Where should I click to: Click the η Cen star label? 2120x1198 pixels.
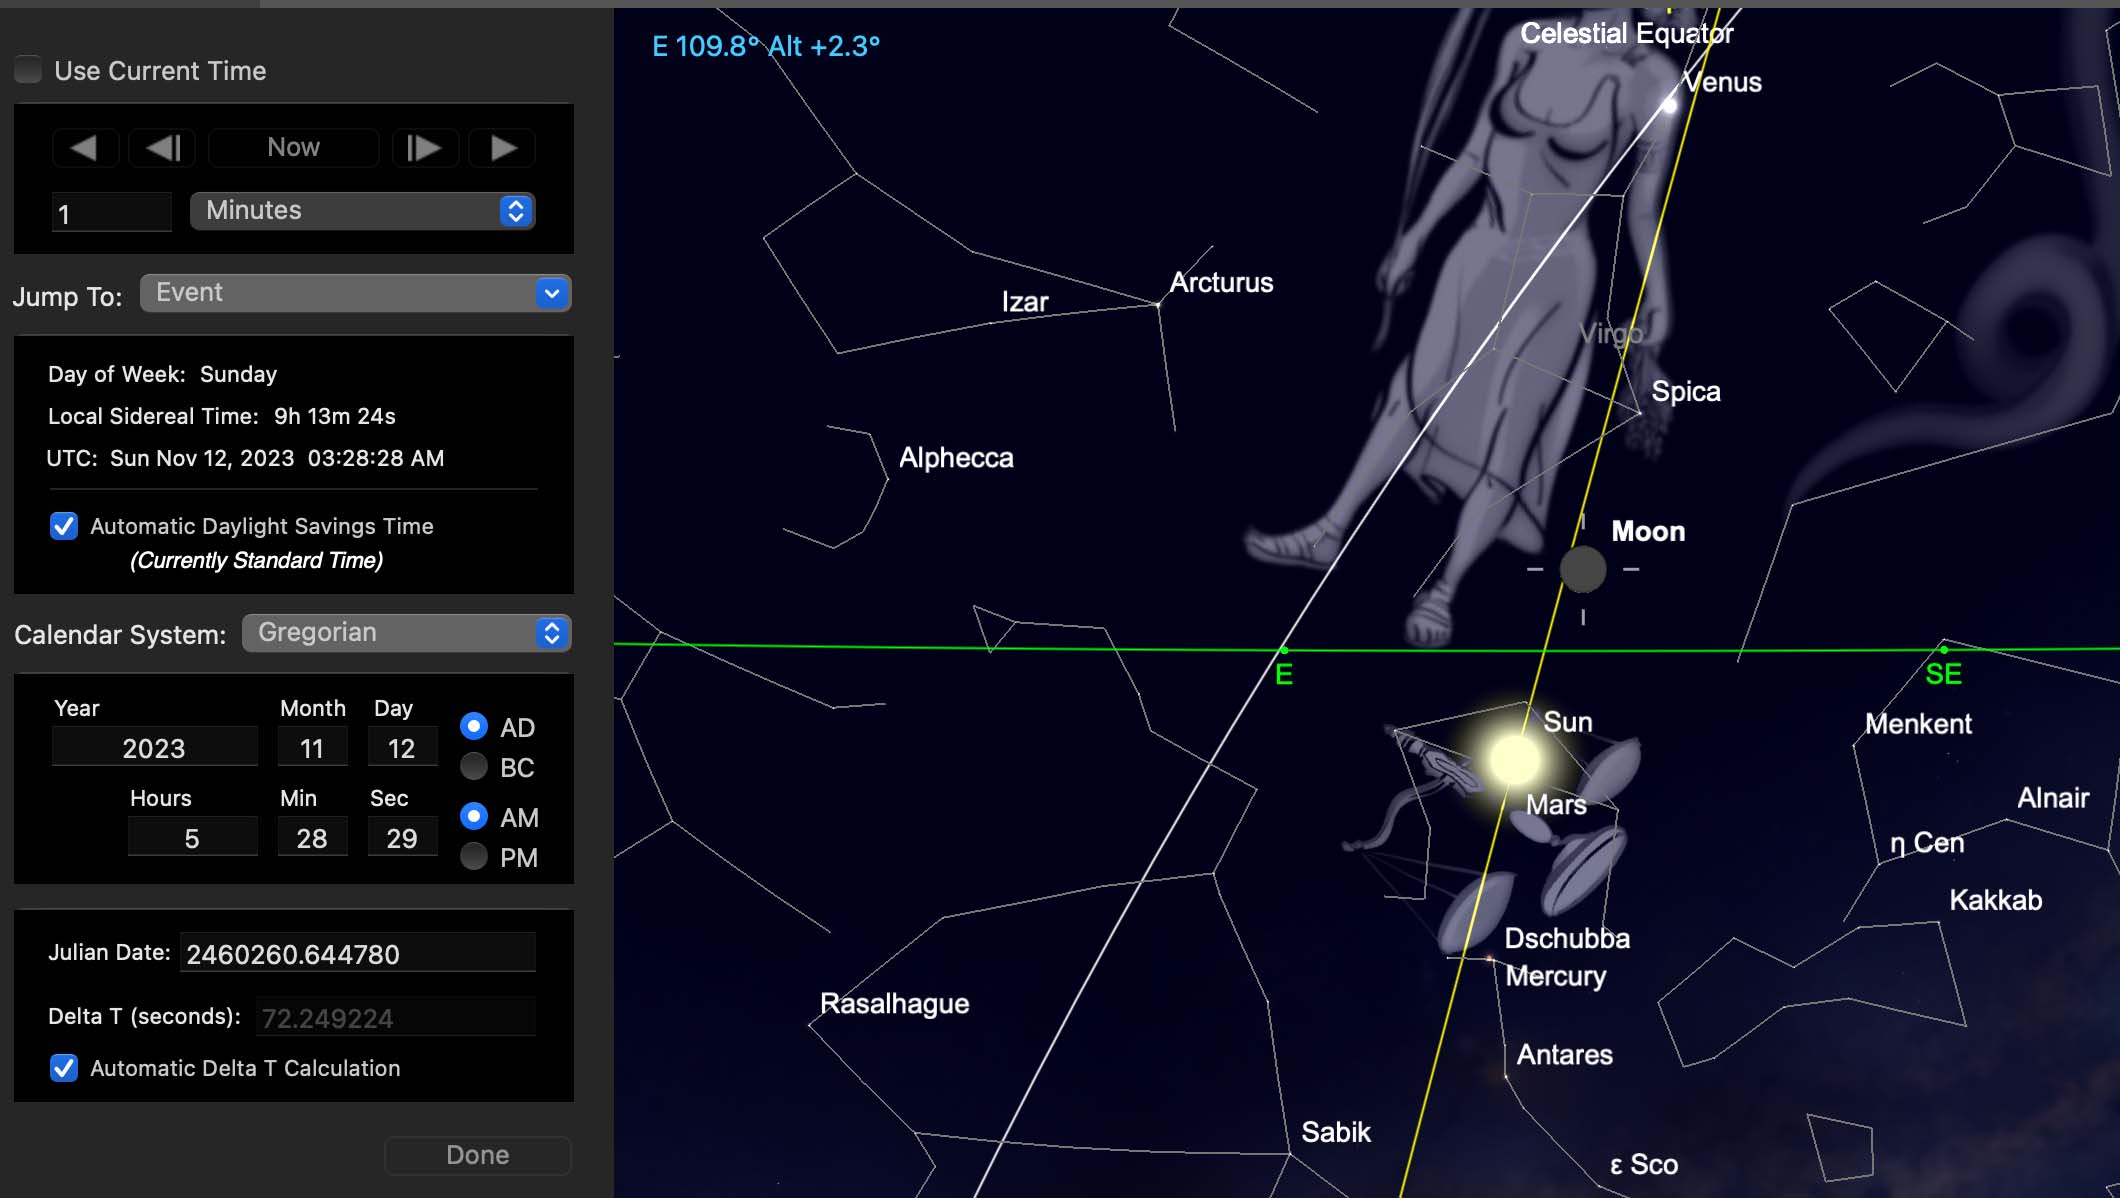(x=1927, y=844)
